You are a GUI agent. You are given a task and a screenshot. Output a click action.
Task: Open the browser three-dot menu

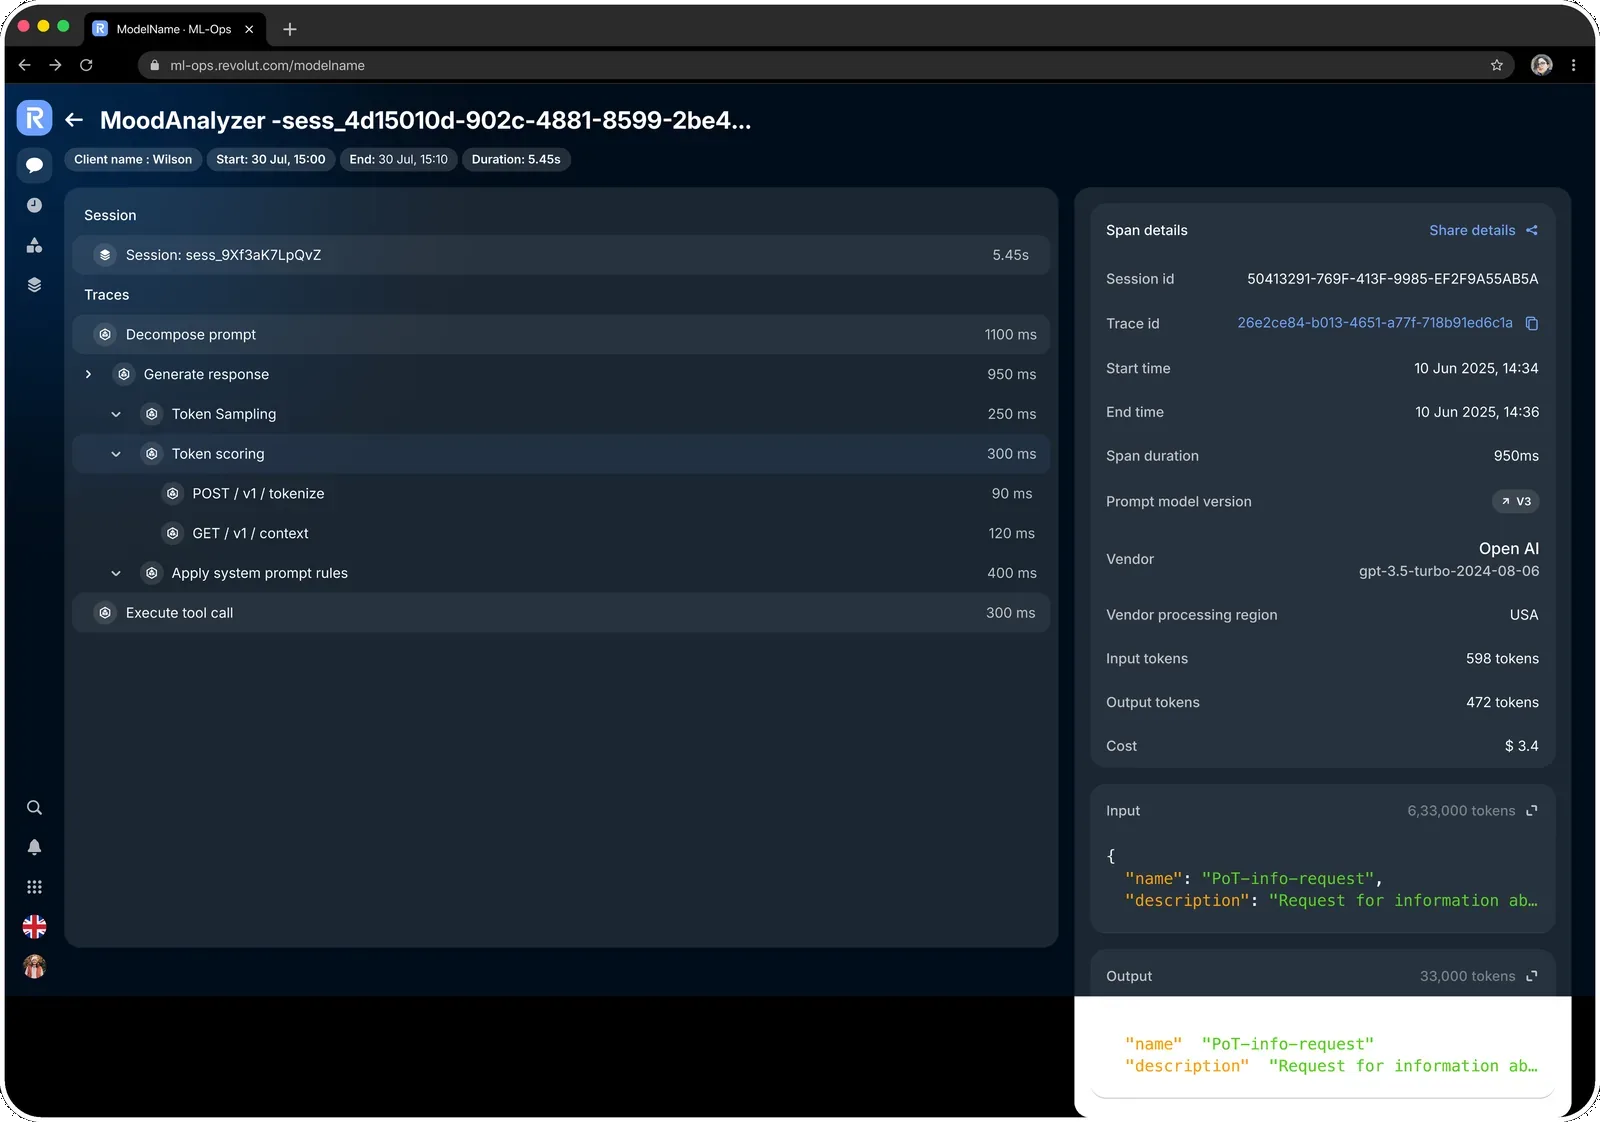tap(1573, 65)
